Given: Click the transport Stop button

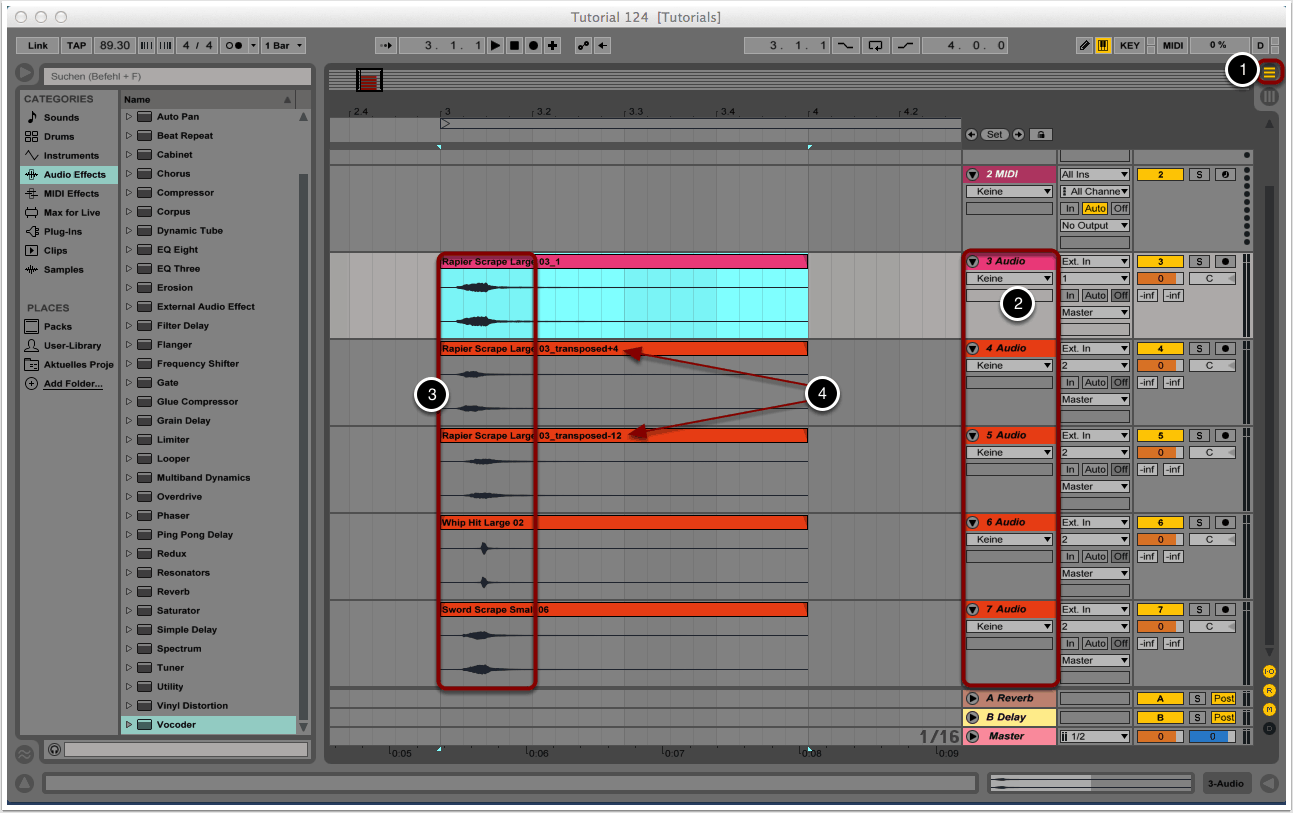Looking at the screenshot, I should [515, 46].
